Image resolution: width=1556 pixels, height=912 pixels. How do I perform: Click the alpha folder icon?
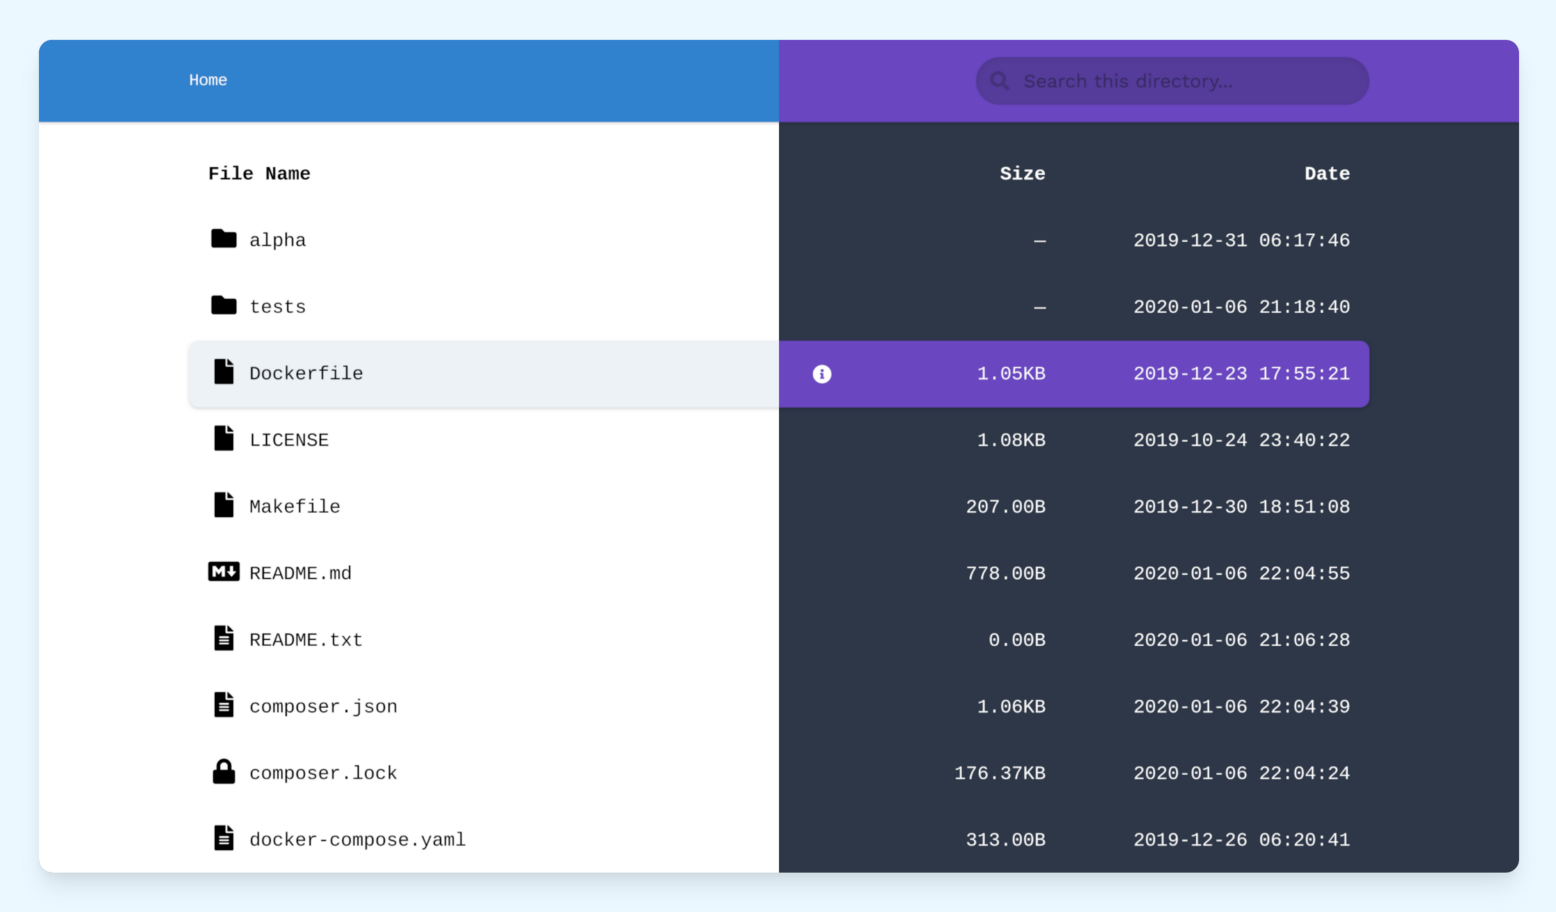point(223,239)
